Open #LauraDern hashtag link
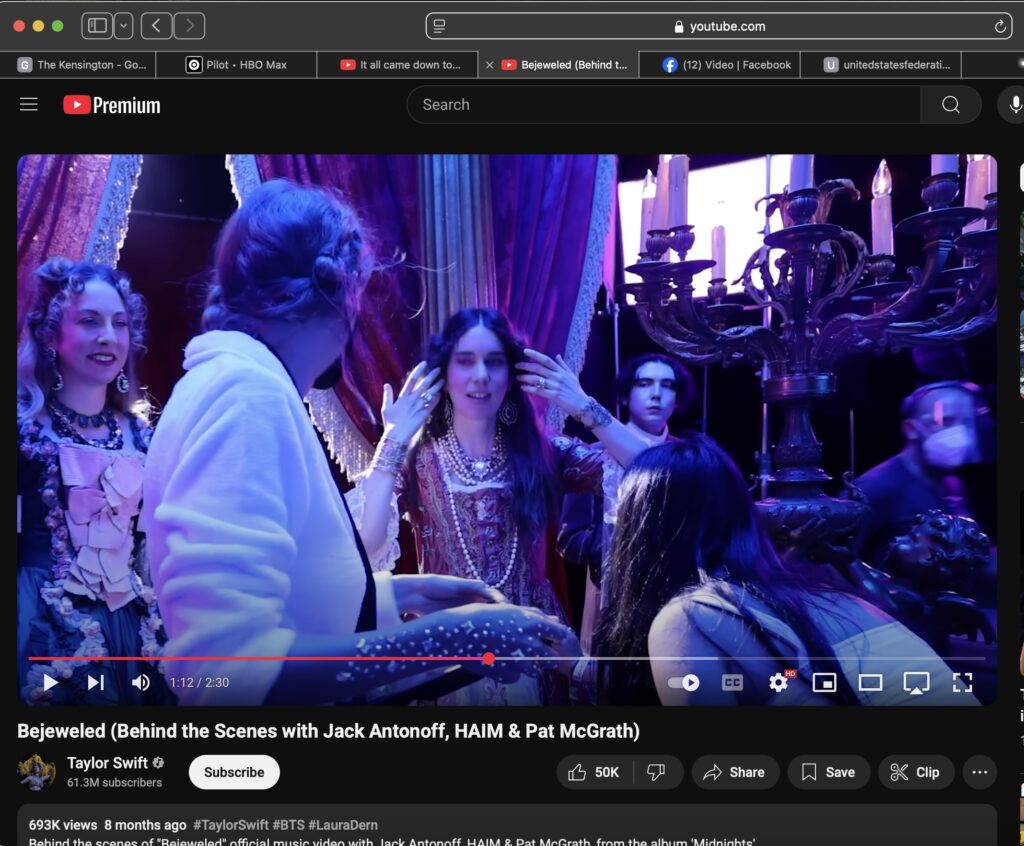This screenshot has height=846, width=1024. pos(343,825)
